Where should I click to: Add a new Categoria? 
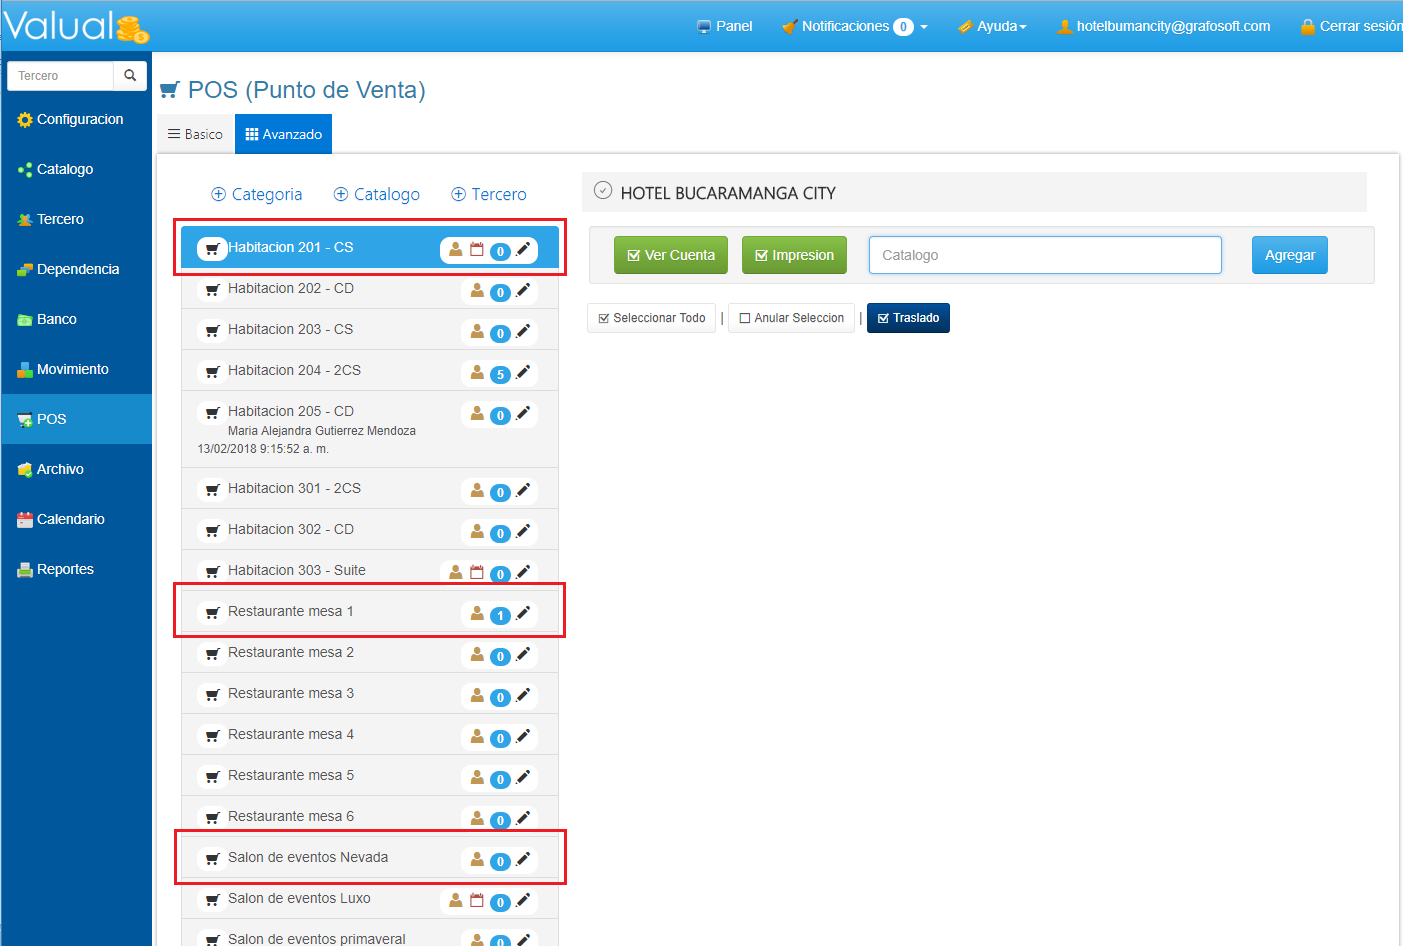257,194
